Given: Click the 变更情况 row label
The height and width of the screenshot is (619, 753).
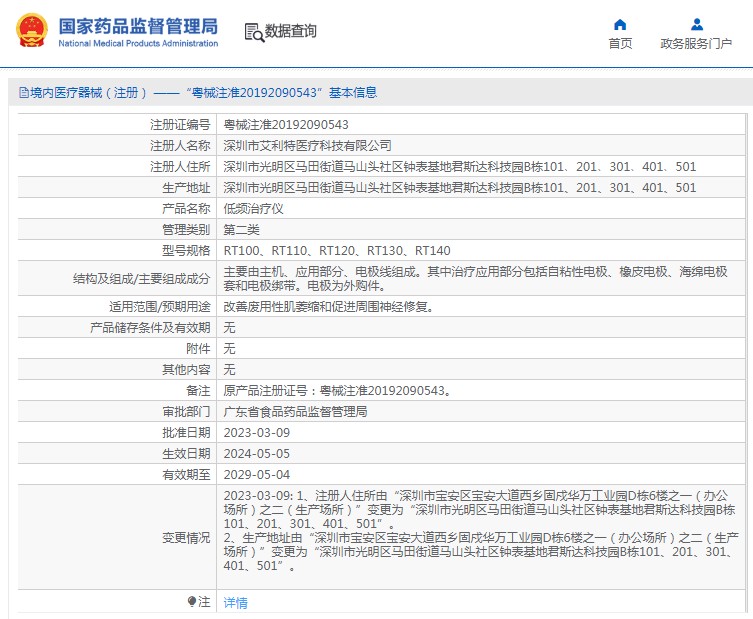Looking at the screenshot, I should [x=186, y=538].
